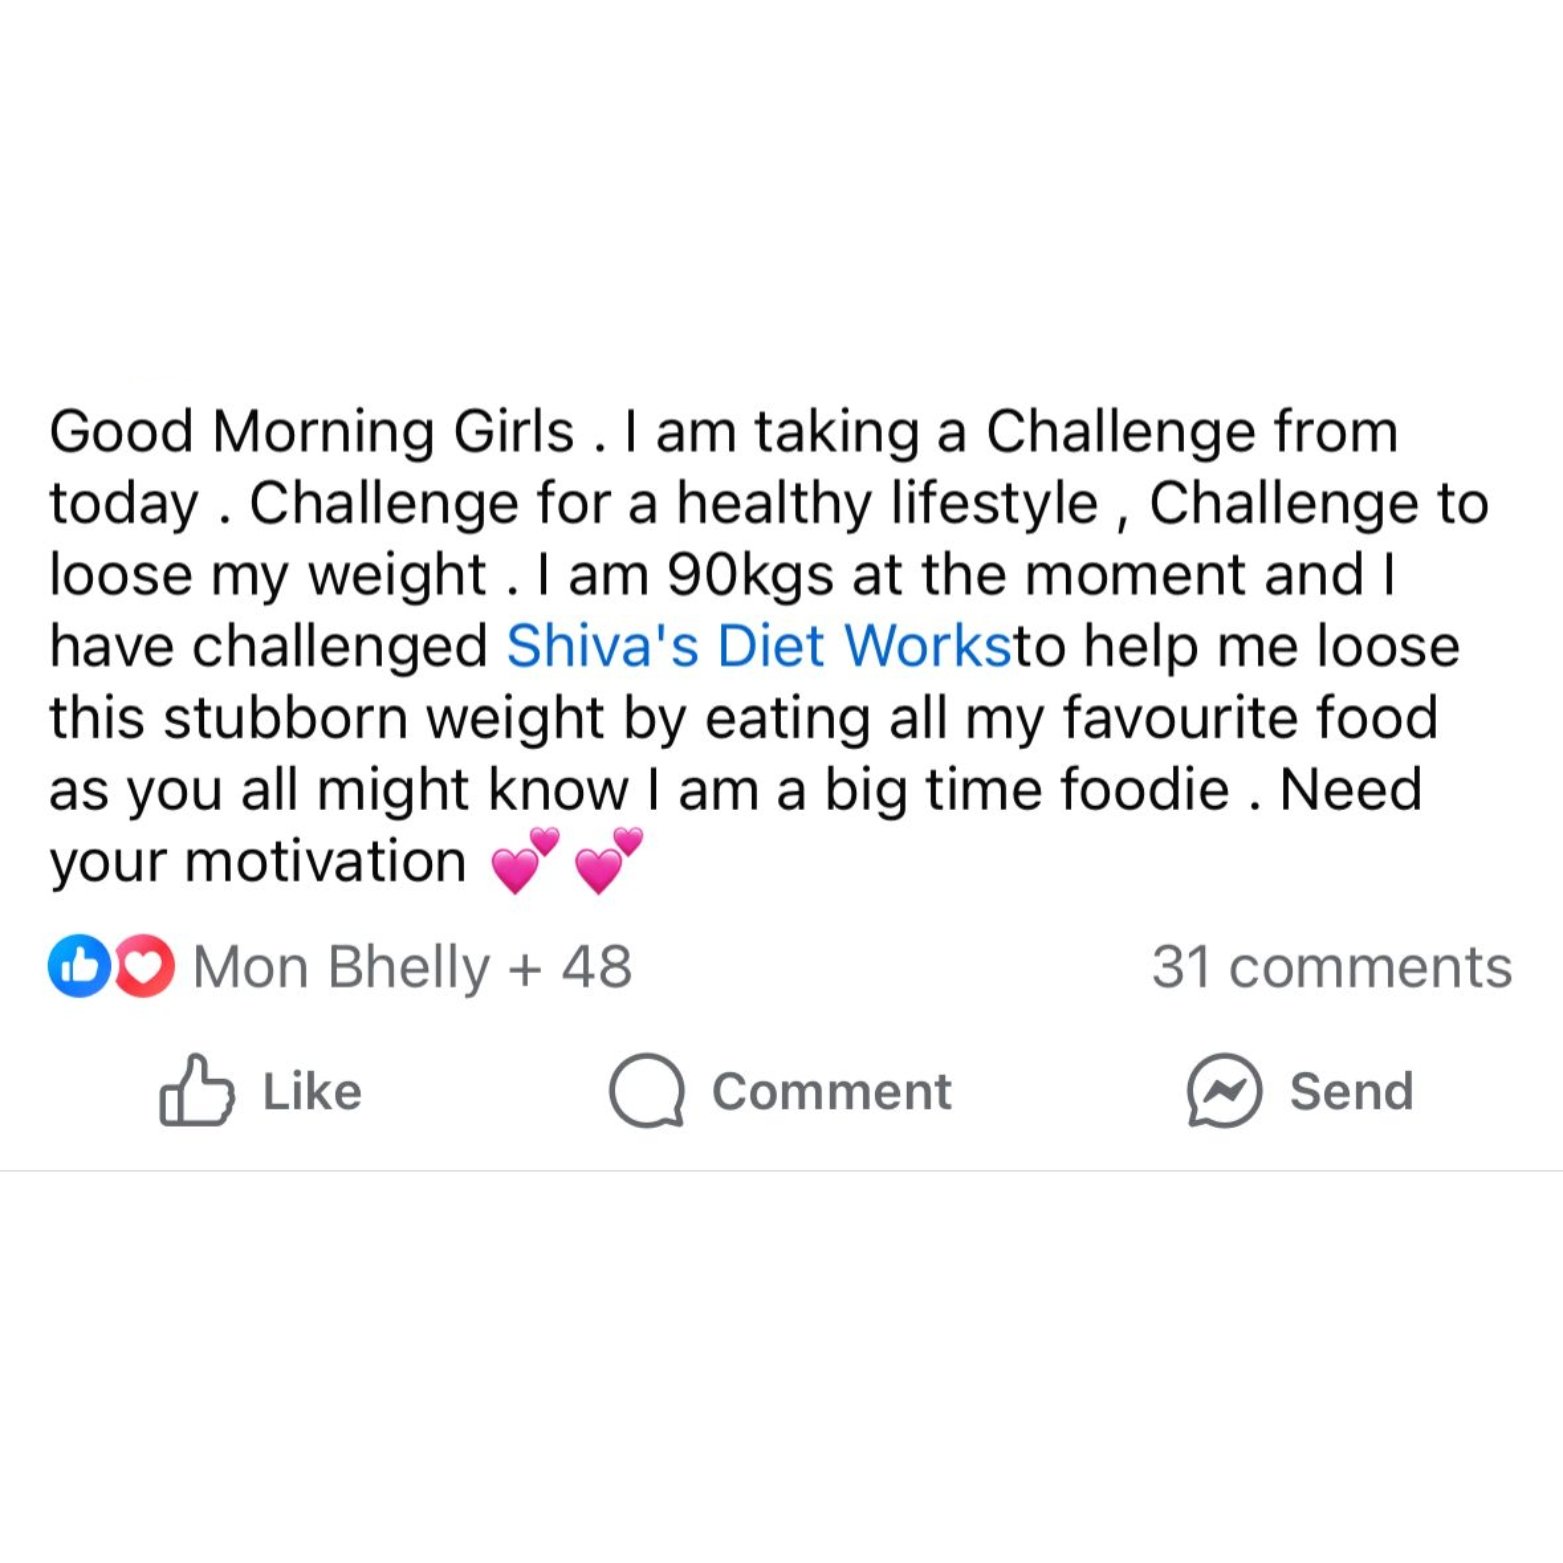Viewport: 1563px width, 1563px height.
Task: View the 31 comments
Action: point(1331,967)
